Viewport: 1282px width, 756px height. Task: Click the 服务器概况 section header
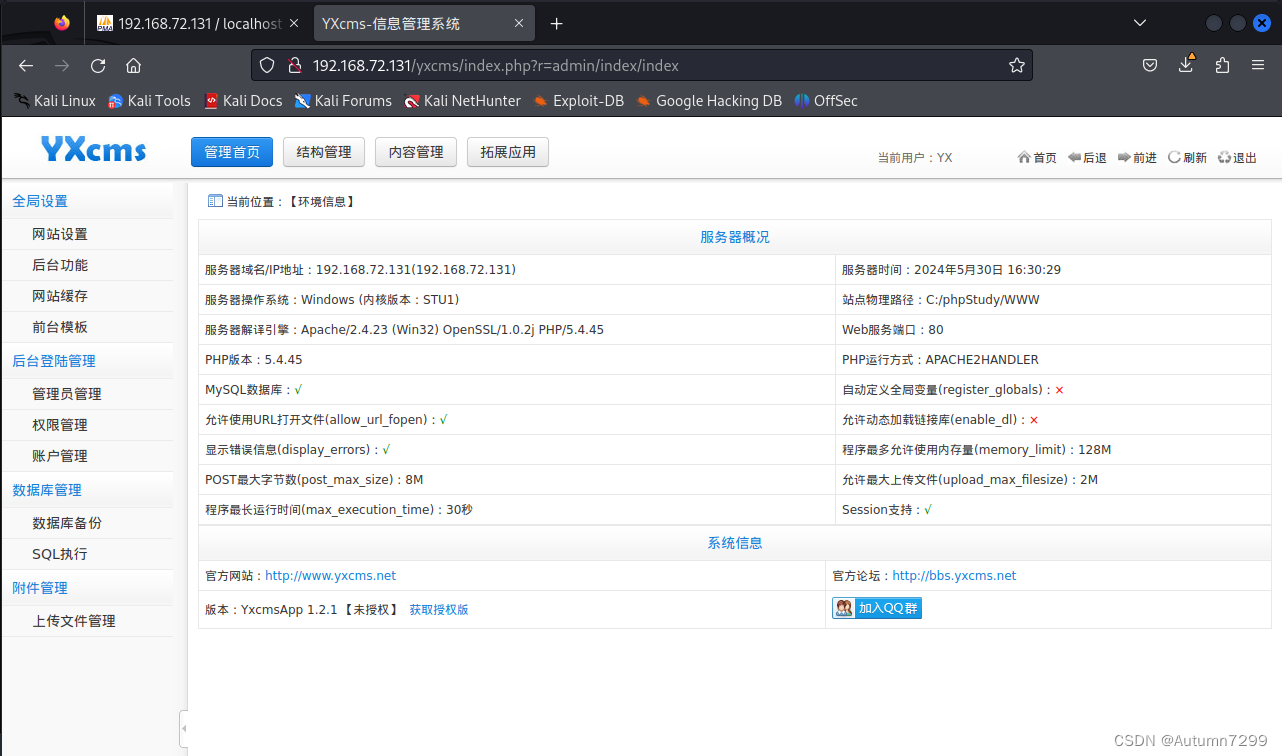click(x=735, y=238)
